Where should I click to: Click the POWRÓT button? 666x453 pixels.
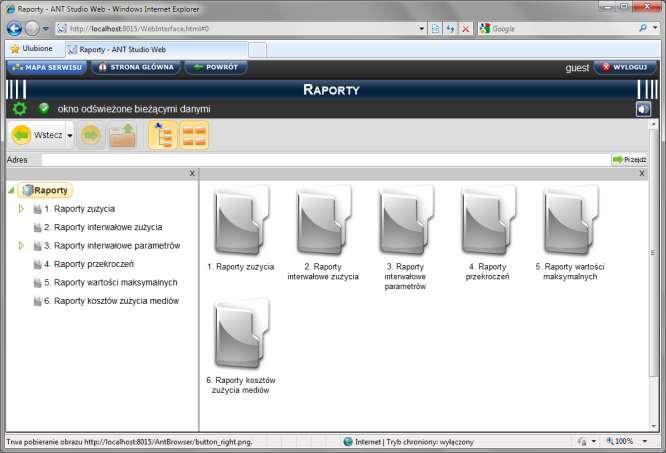pyautogui.click(x=216, y=68)
